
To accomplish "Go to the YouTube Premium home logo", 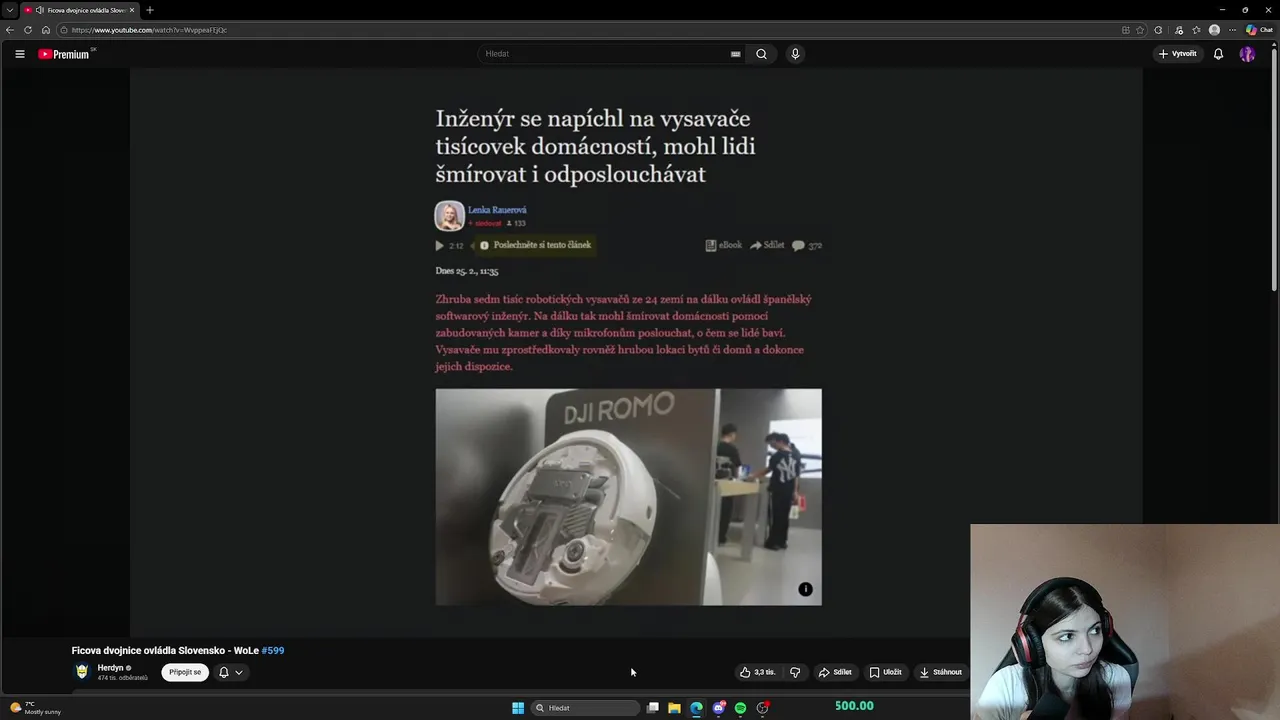I will (66, 54).
